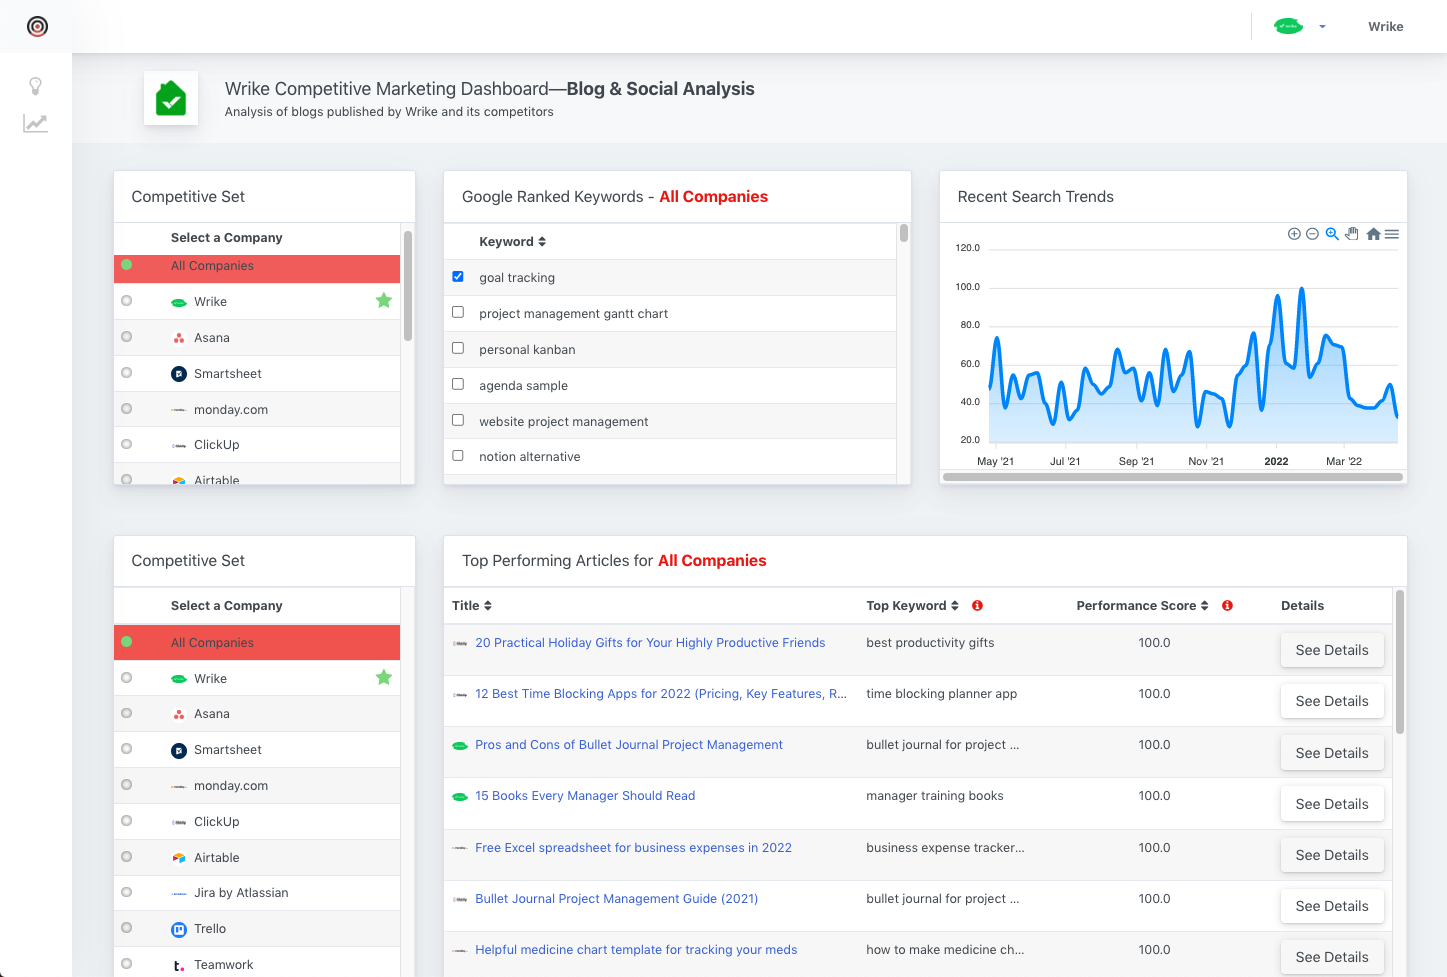This screenshot has height=977, width=1447.
Task: Select the magnifier selection zoom chart tool
Action: [1332, 234]
